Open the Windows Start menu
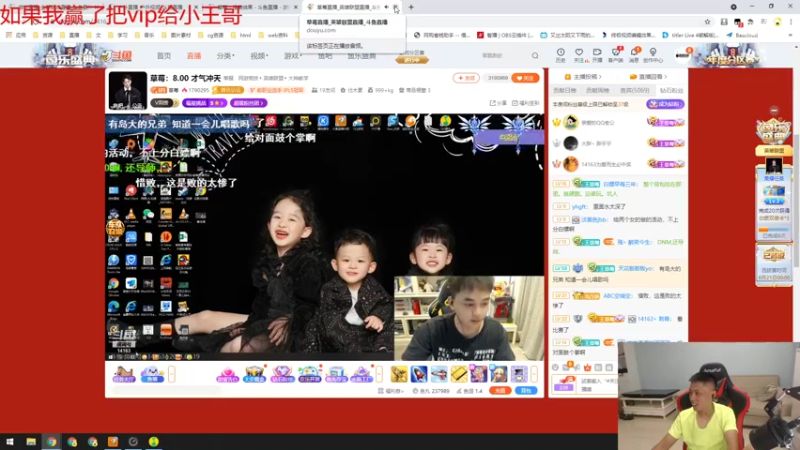Screen dimensions: 800x450 pos(10,441)
